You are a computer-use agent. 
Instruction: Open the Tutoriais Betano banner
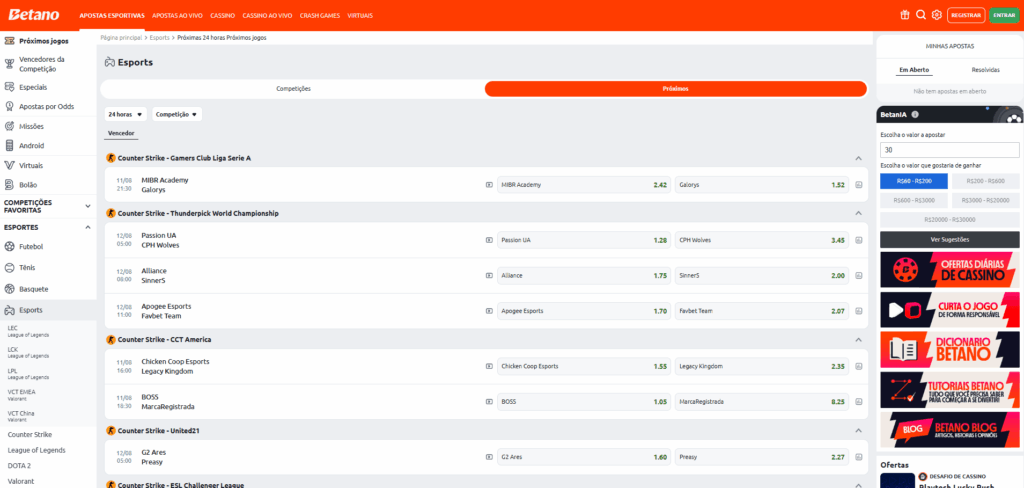[950, 390]
